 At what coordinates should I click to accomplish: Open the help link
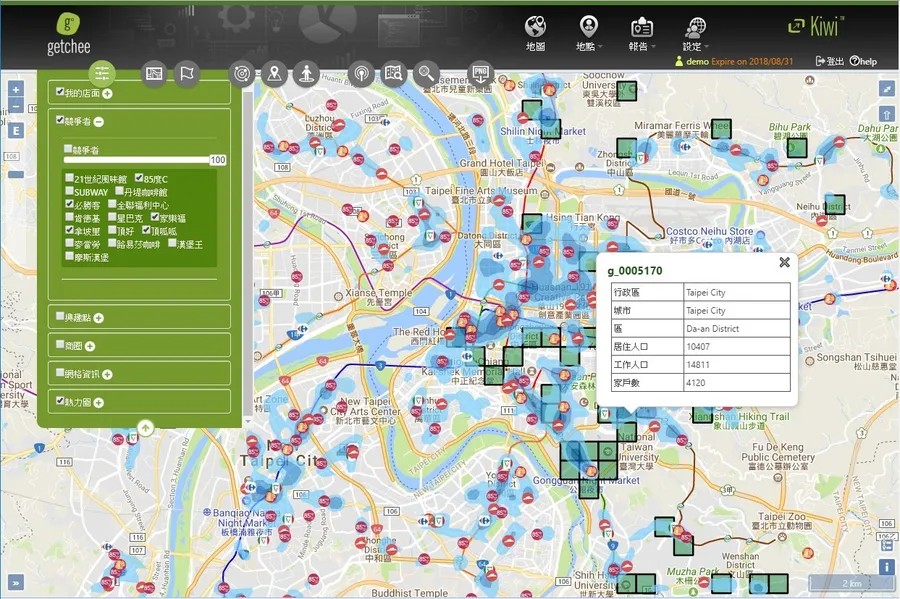point(863,61)
